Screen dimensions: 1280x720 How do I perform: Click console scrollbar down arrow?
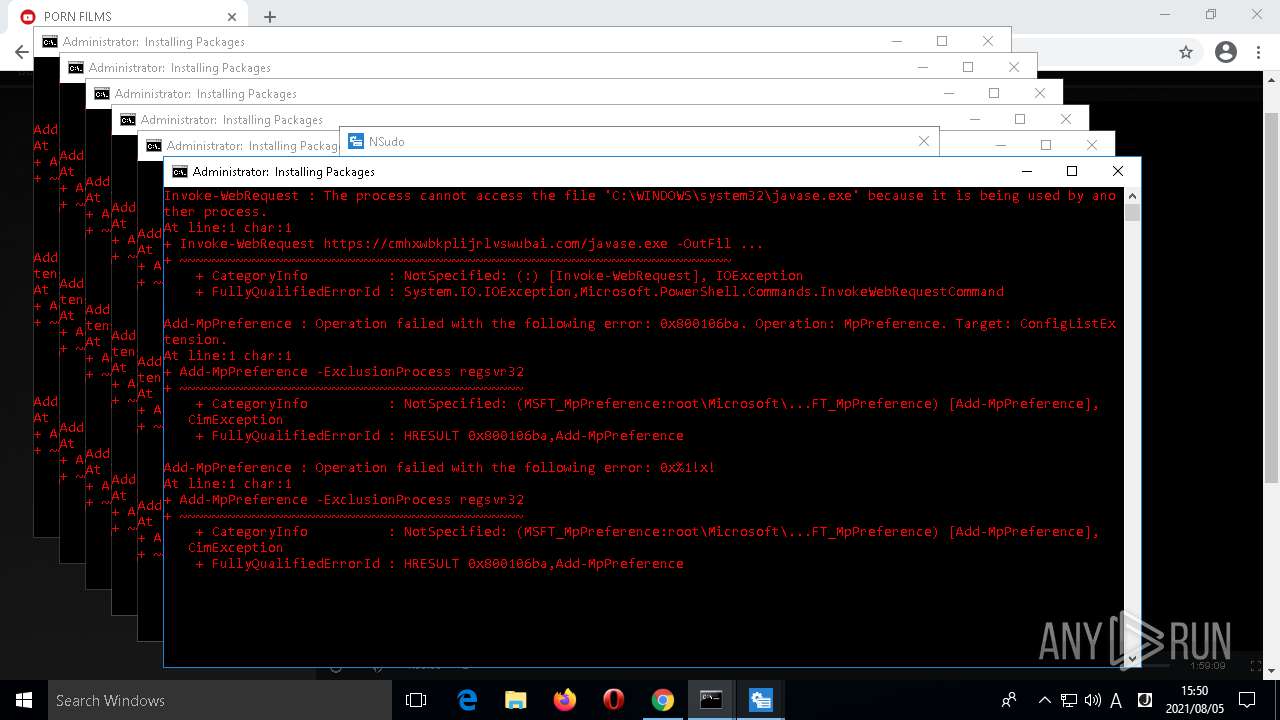1132,658
